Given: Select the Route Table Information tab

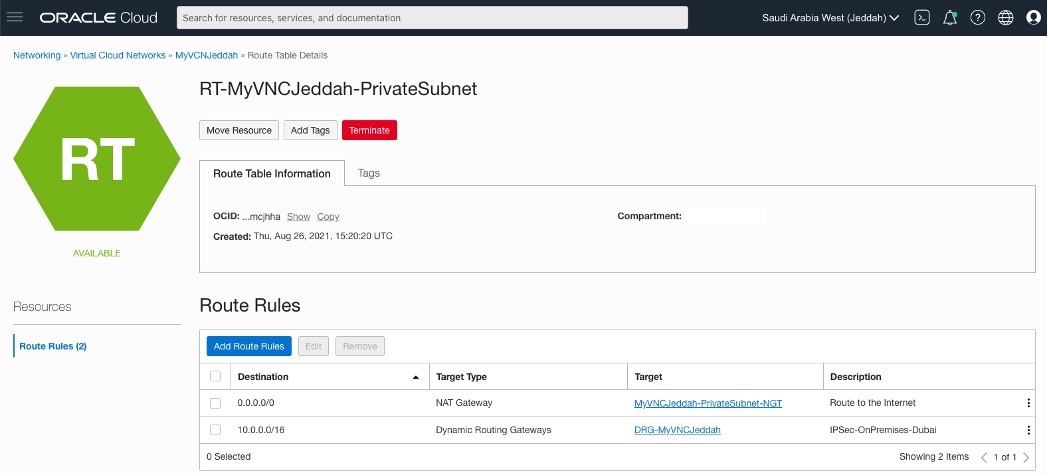Looking at the screenshot, I should coord(272,173).
